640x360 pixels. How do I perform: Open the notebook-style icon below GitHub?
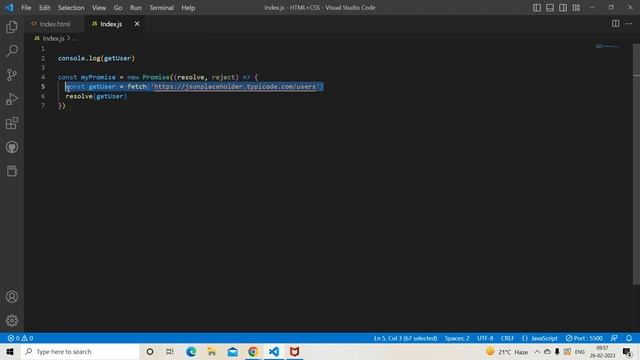click(12, 171)
